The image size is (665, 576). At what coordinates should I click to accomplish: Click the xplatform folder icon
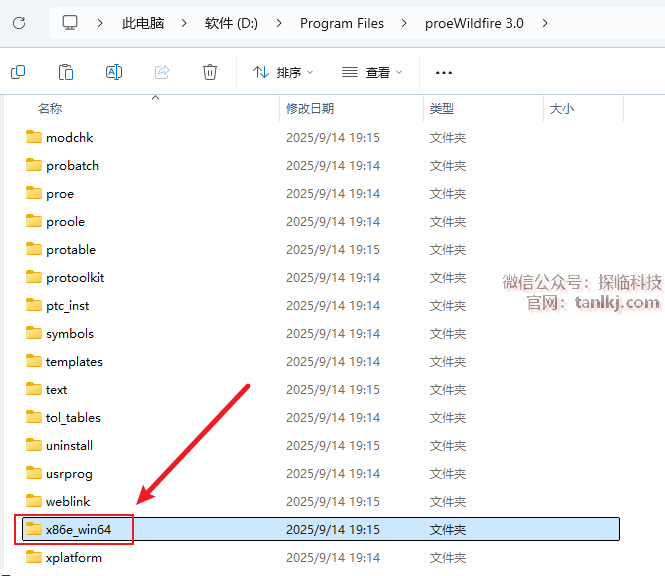click(34, 557)
